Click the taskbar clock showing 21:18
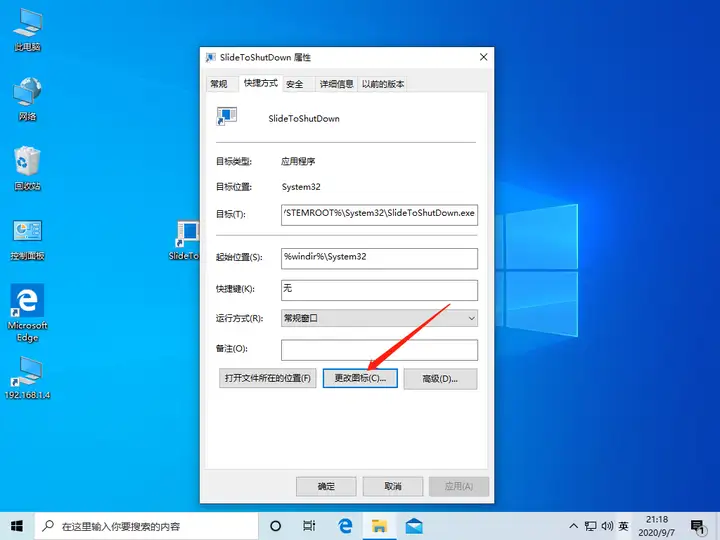The width and height of the screenshot is (720, 540). [657, 526]
